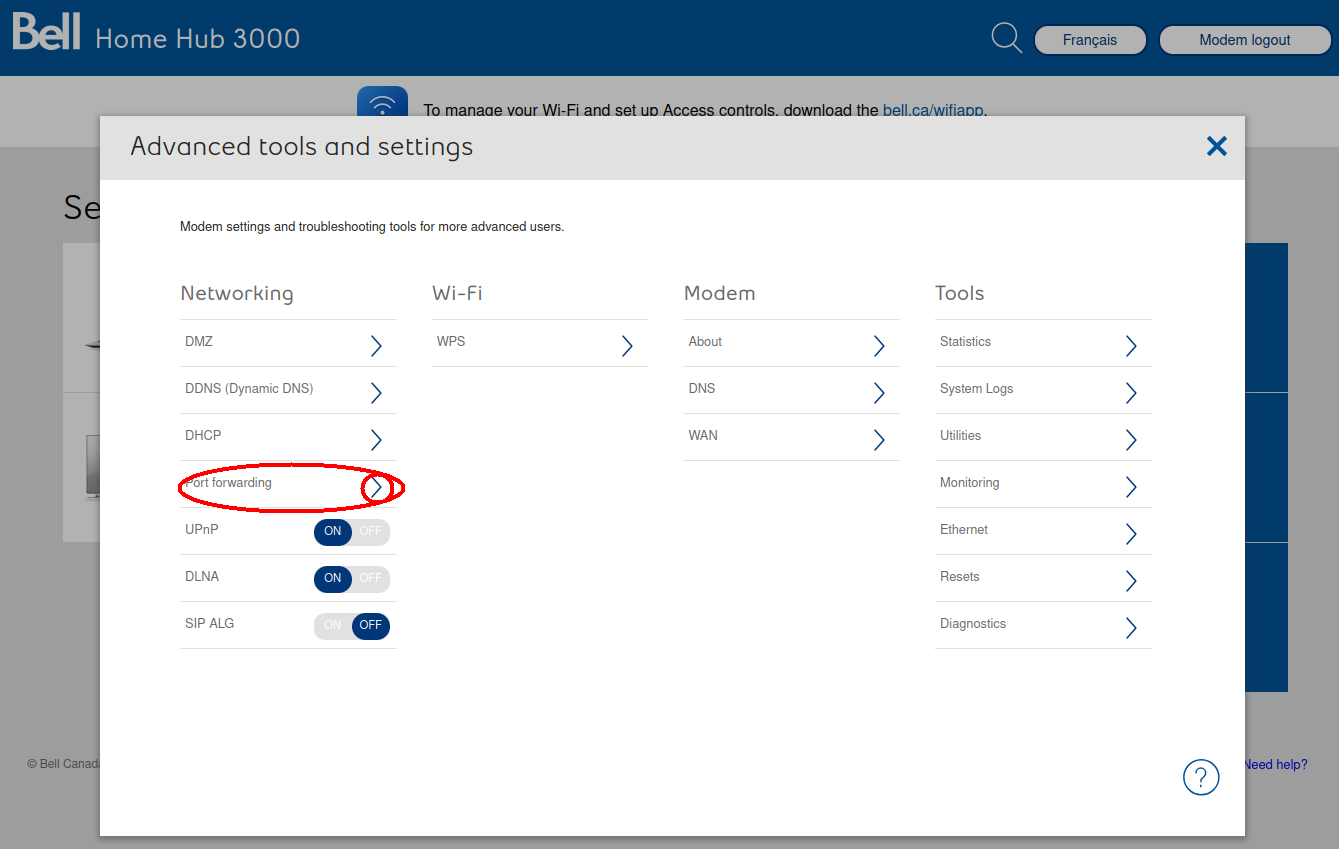This screenshot has height=849, width=1339.
Task: Open modem About chevron
Action: pos(879,346)
